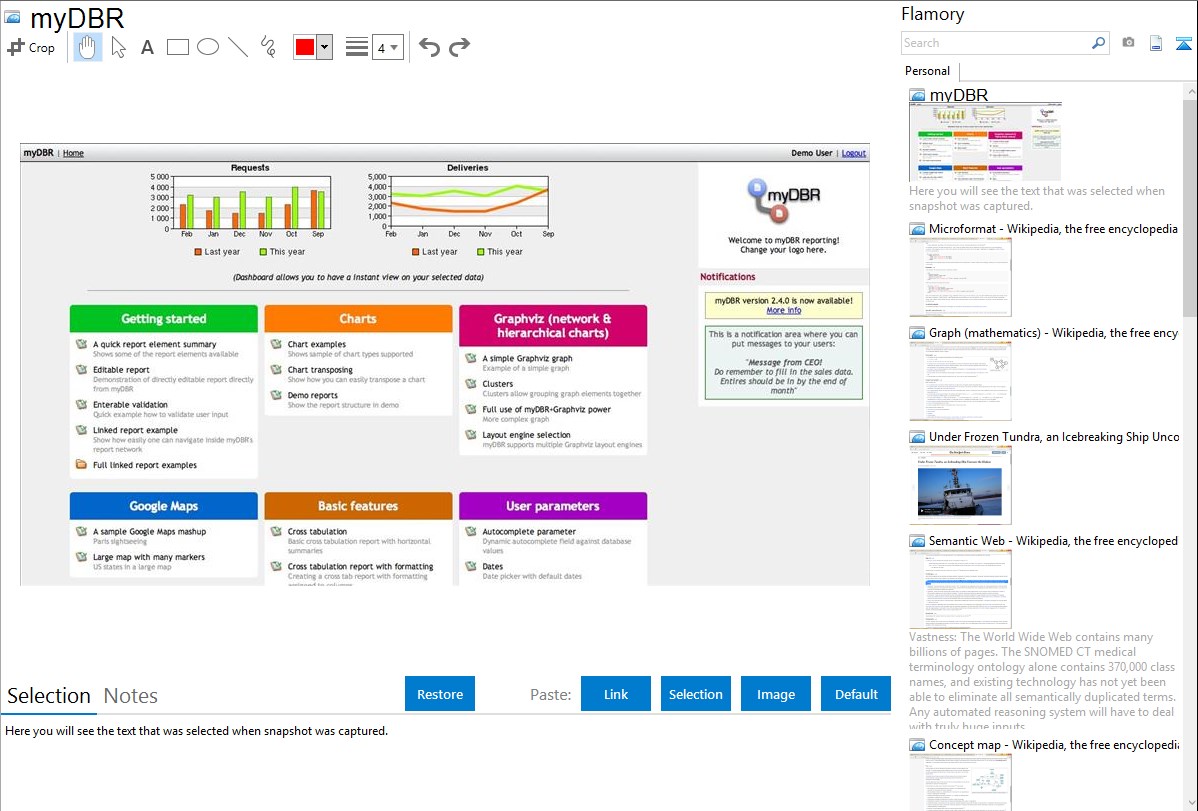Redo the last annotation
Viewport: 1198px width, 811px height.
459,47
